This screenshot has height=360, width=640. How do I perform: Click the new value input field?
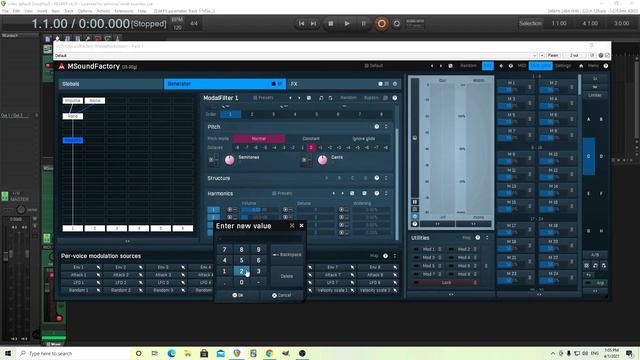260,238
